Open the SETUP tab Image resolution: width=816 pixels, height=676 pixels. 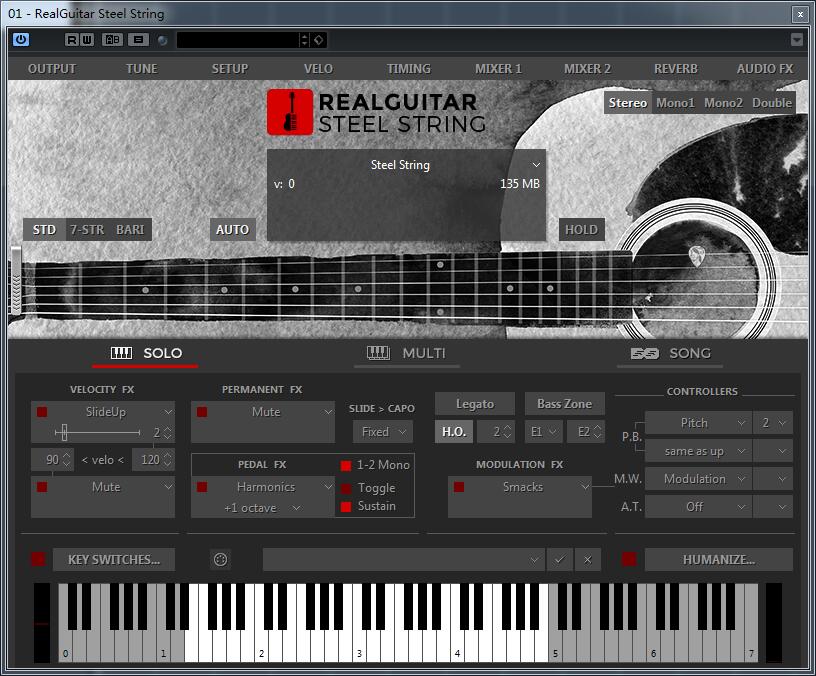[x=230, y=69]
